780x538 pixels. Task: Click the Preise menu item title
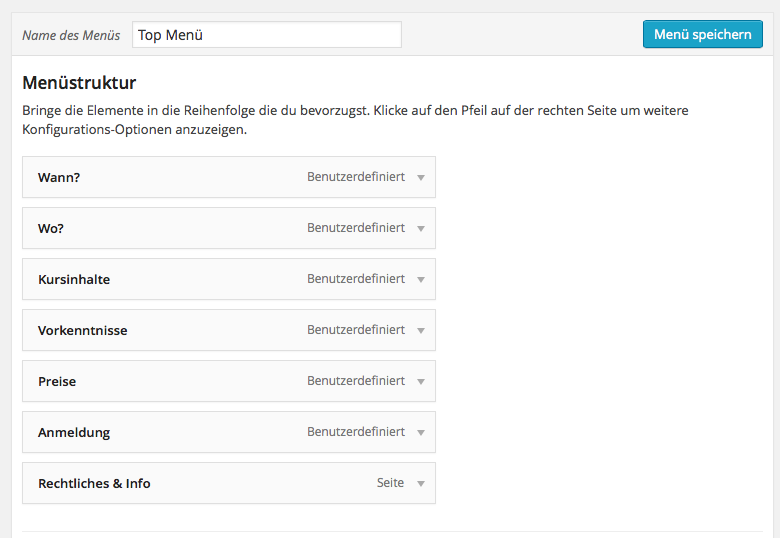click(x=57, y=381)
